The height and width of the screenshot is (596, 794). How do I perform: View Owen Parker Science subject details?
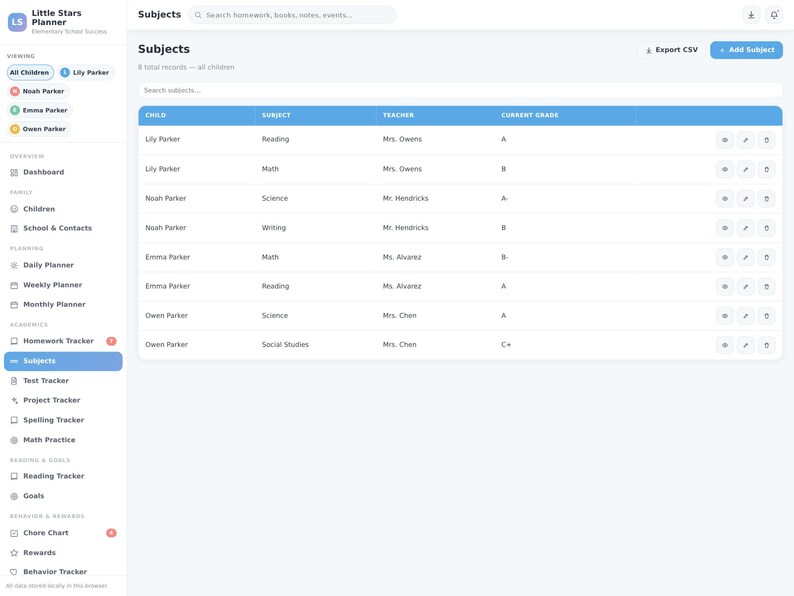click(x=725, y=316)
